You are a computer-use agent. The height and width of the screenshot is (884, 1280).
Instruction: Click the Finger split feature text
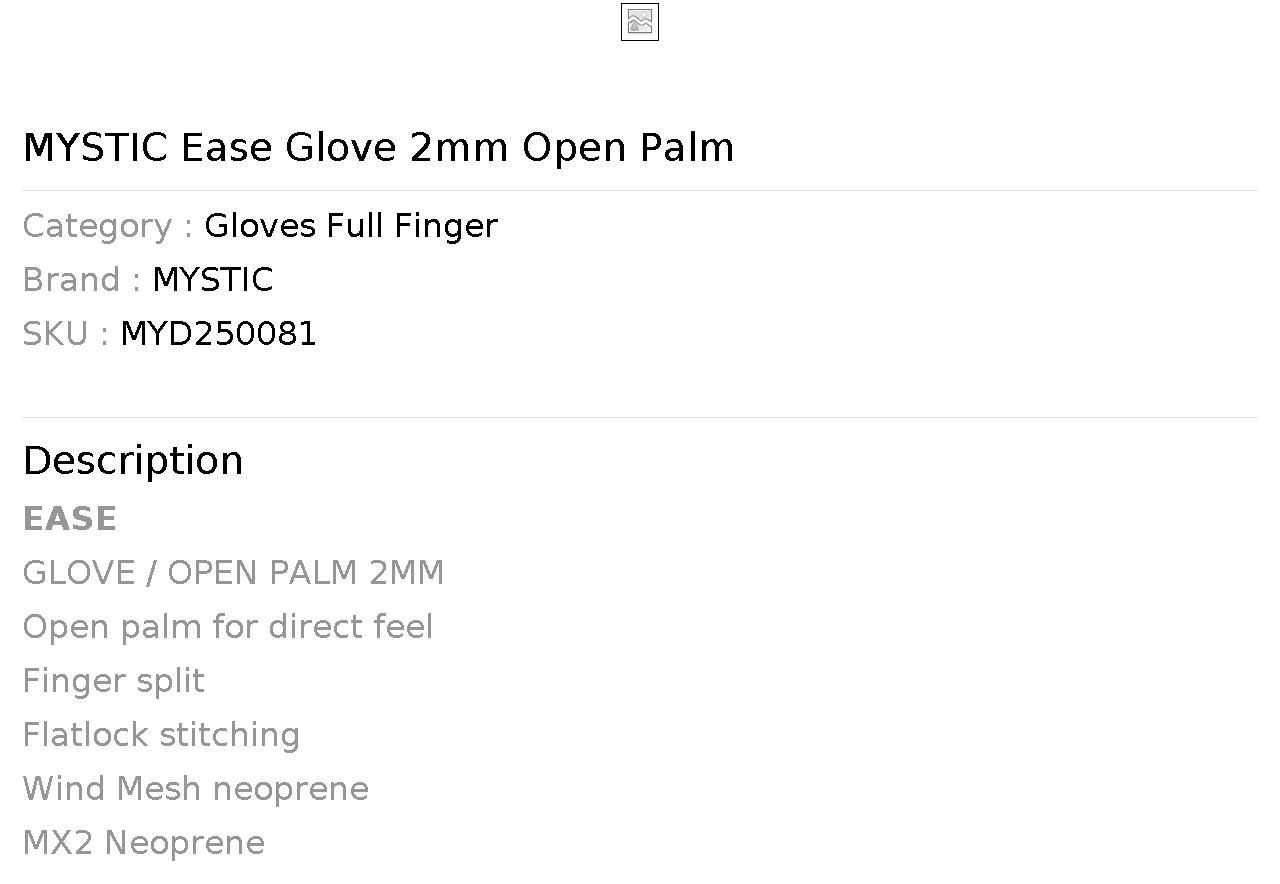click(113, 681)
